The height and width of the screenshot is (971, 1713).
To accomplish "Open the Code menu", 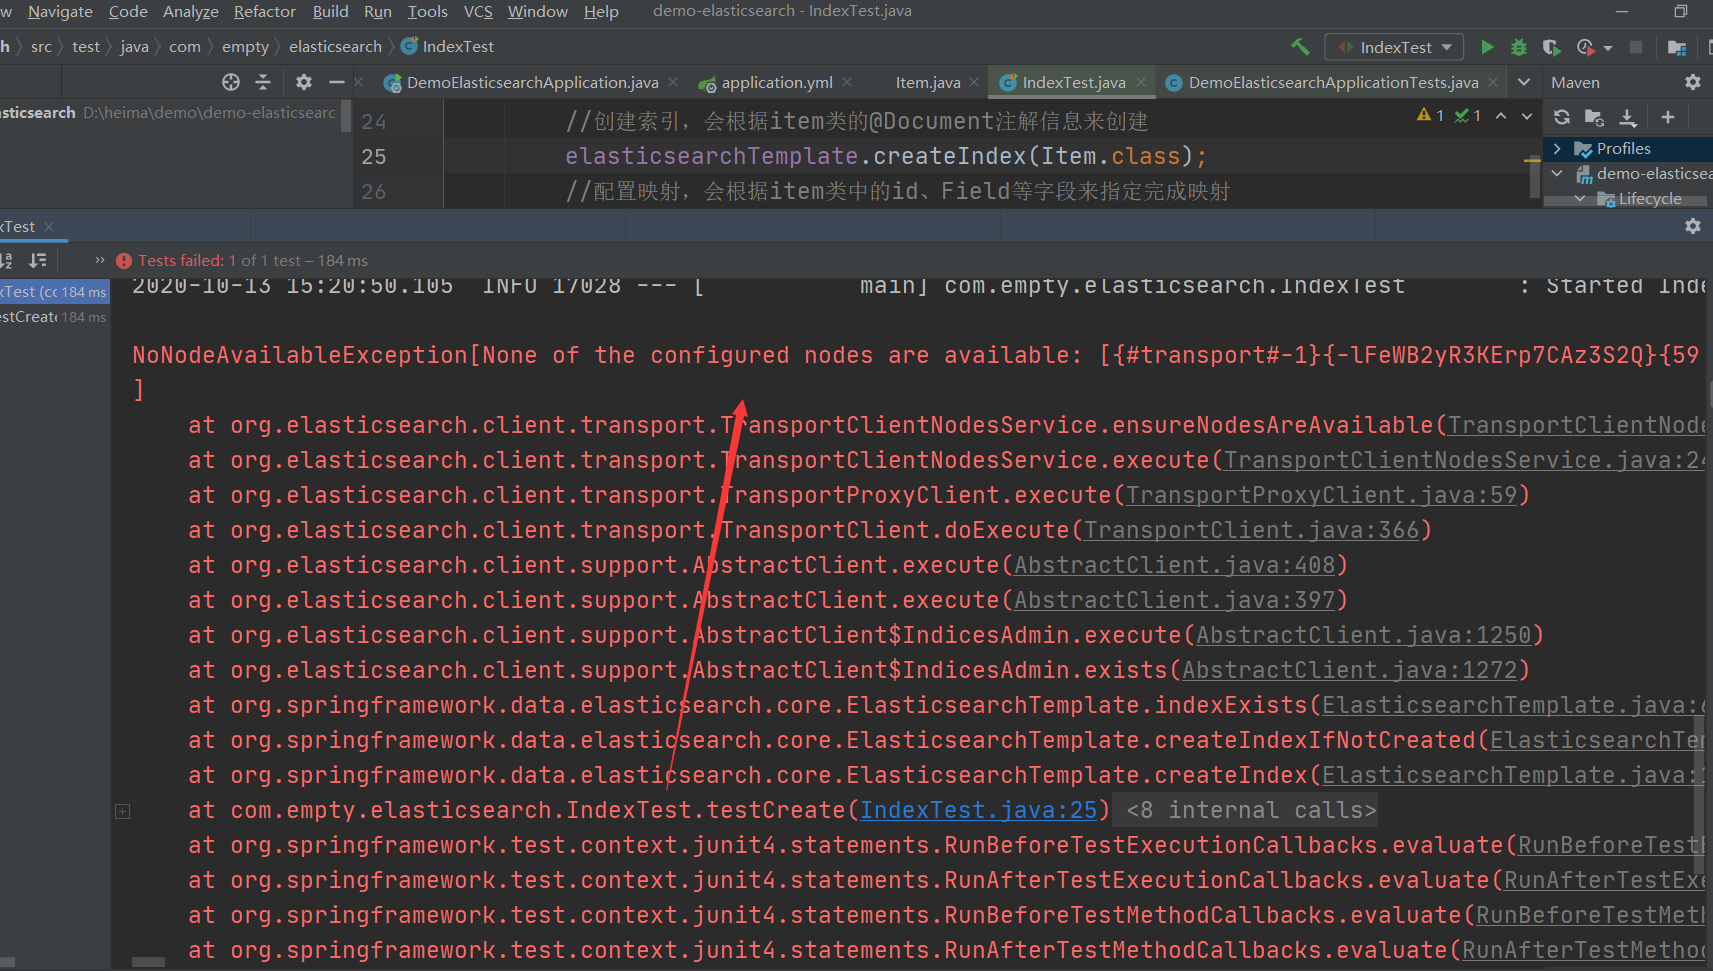I will point(128,11).
